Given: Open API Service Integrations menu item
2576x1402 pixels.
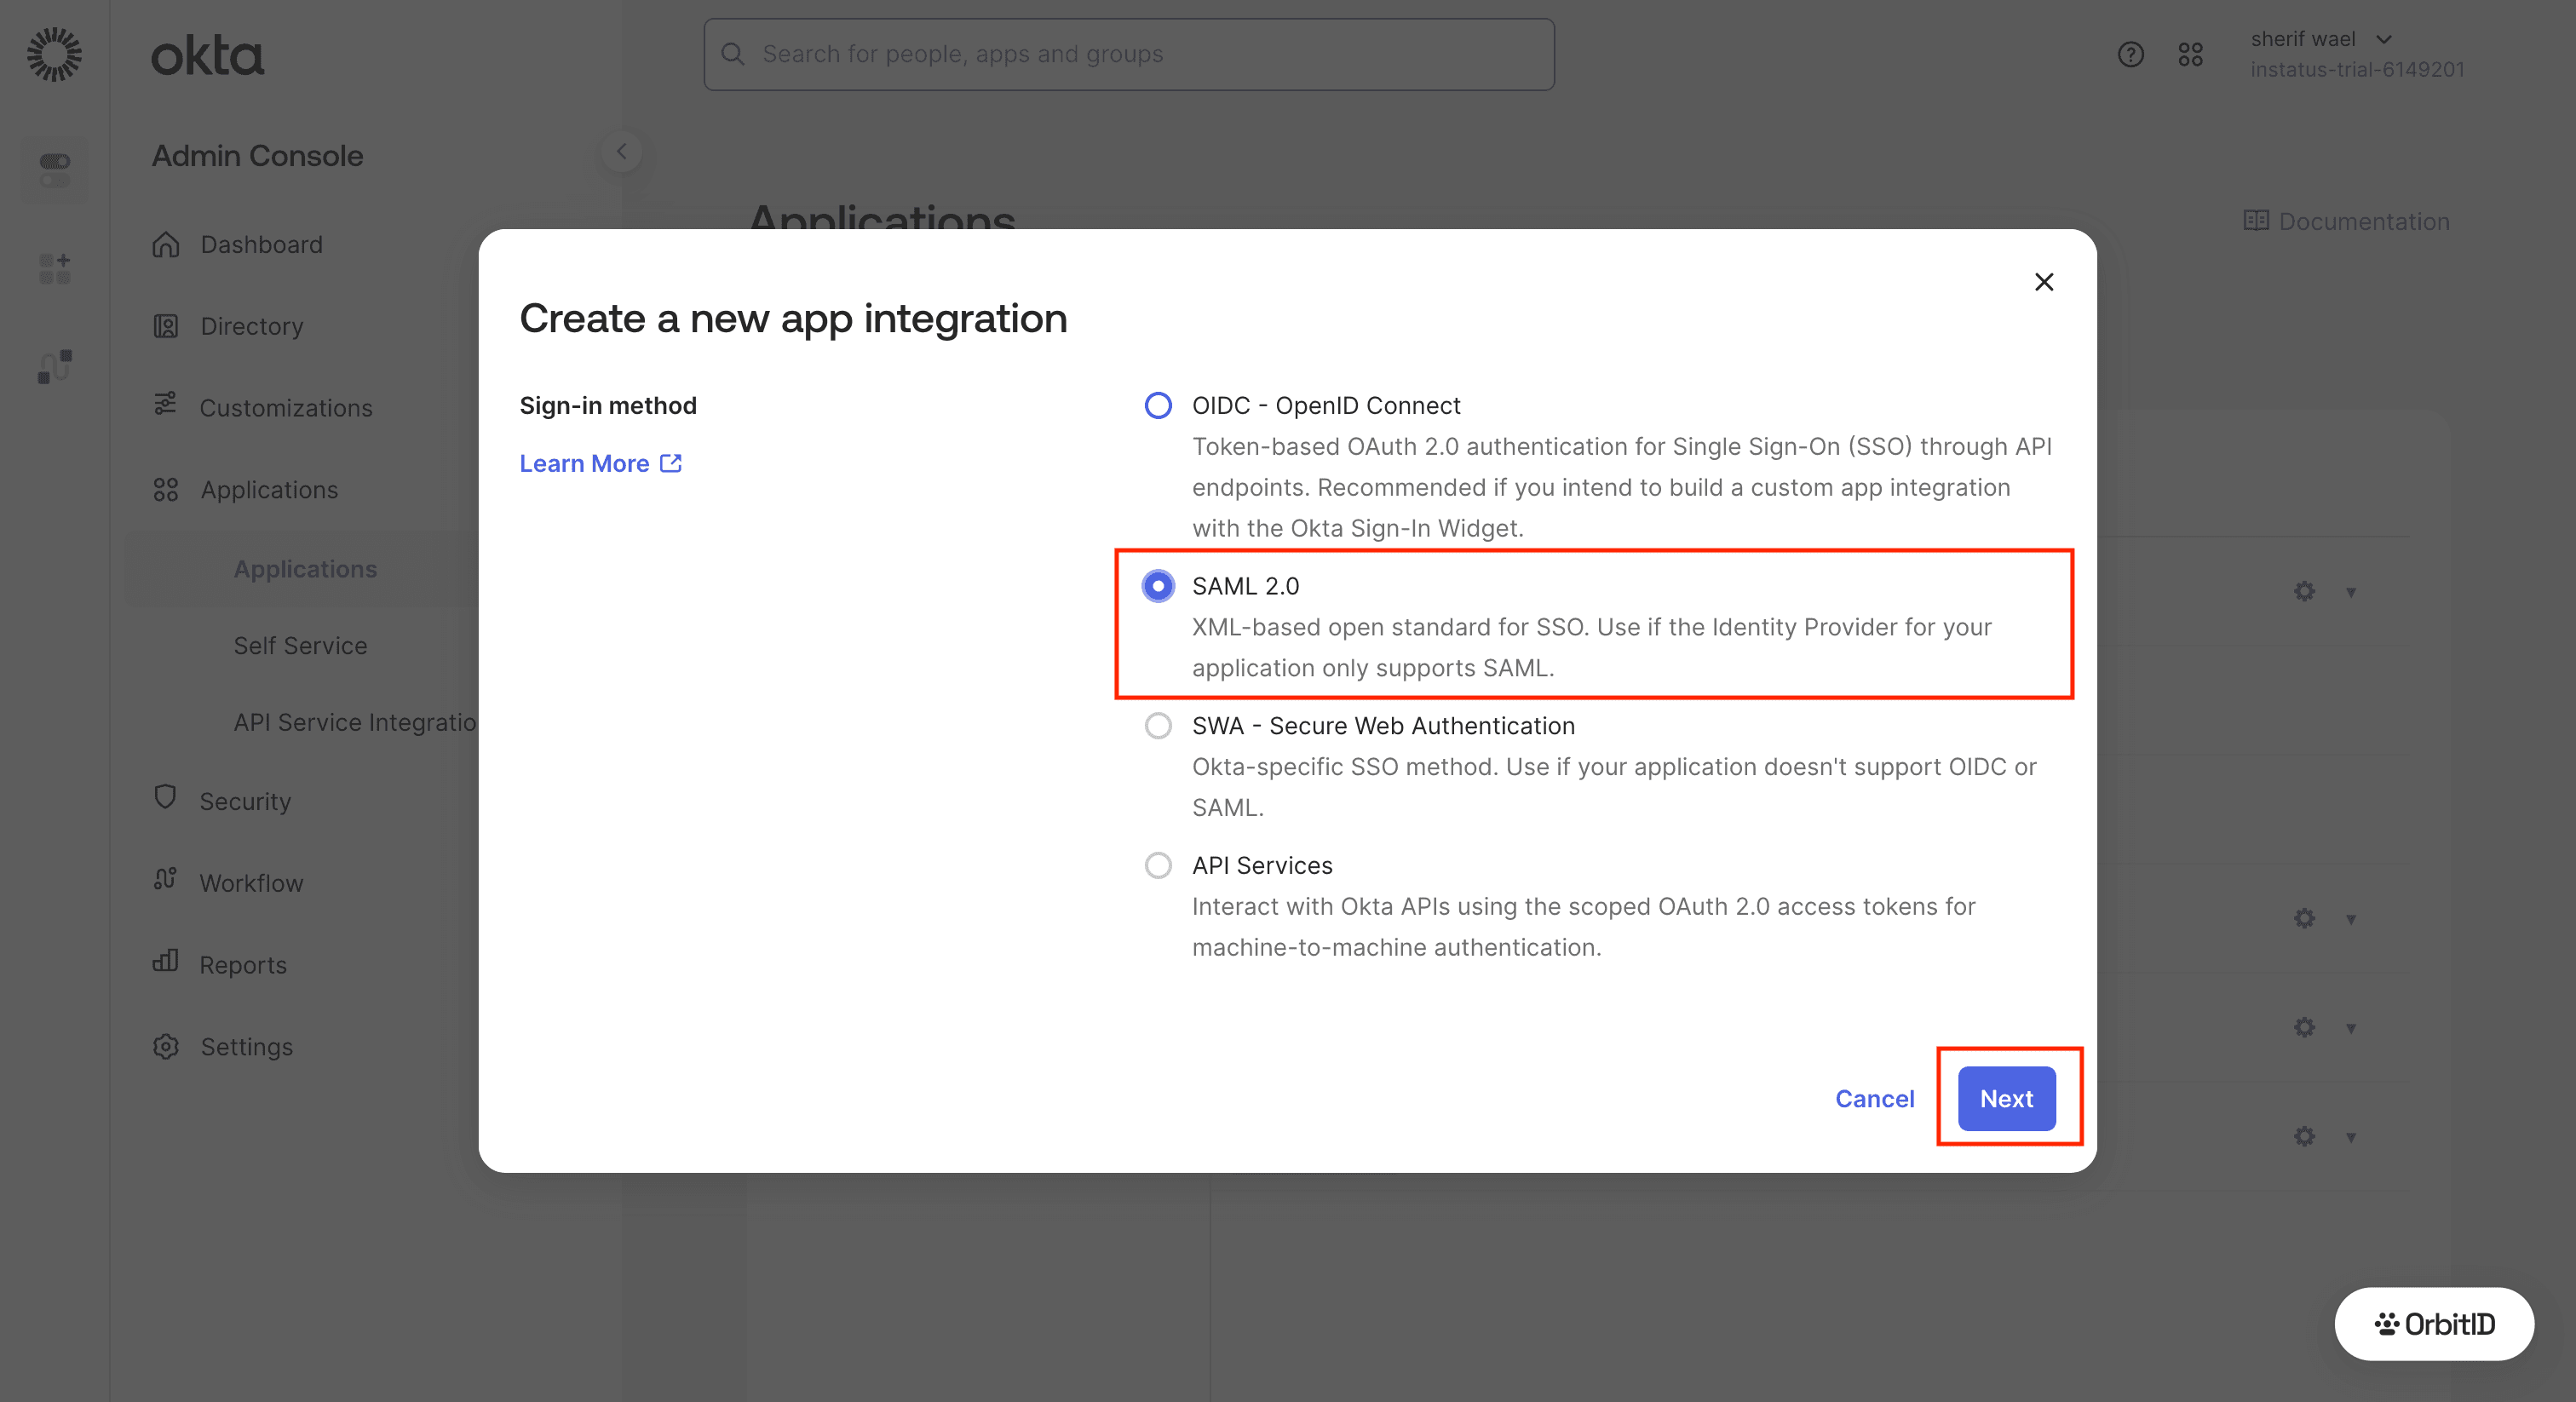Looking at the screenshot, I should click(355, 722).
